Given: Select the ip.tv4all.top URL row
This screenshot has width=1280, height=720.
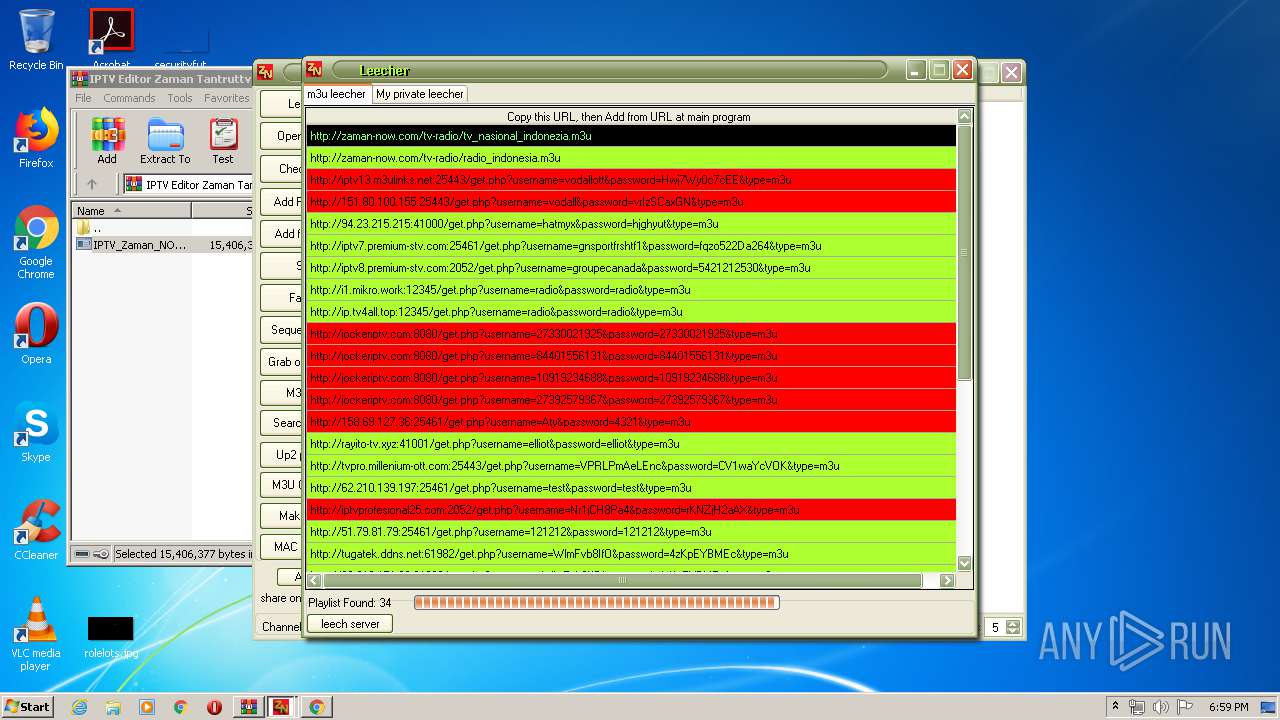Looking at the screenshot, I should [631, 312].
